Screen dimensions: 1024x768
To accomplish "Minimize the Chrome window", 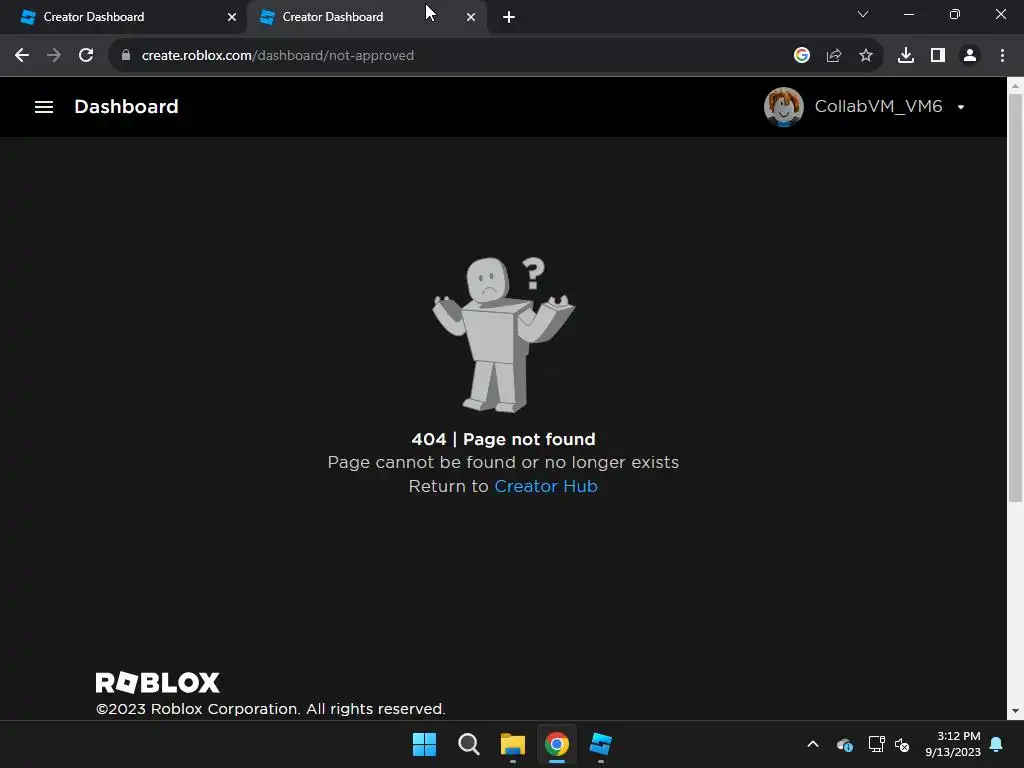I will (908, 14).
